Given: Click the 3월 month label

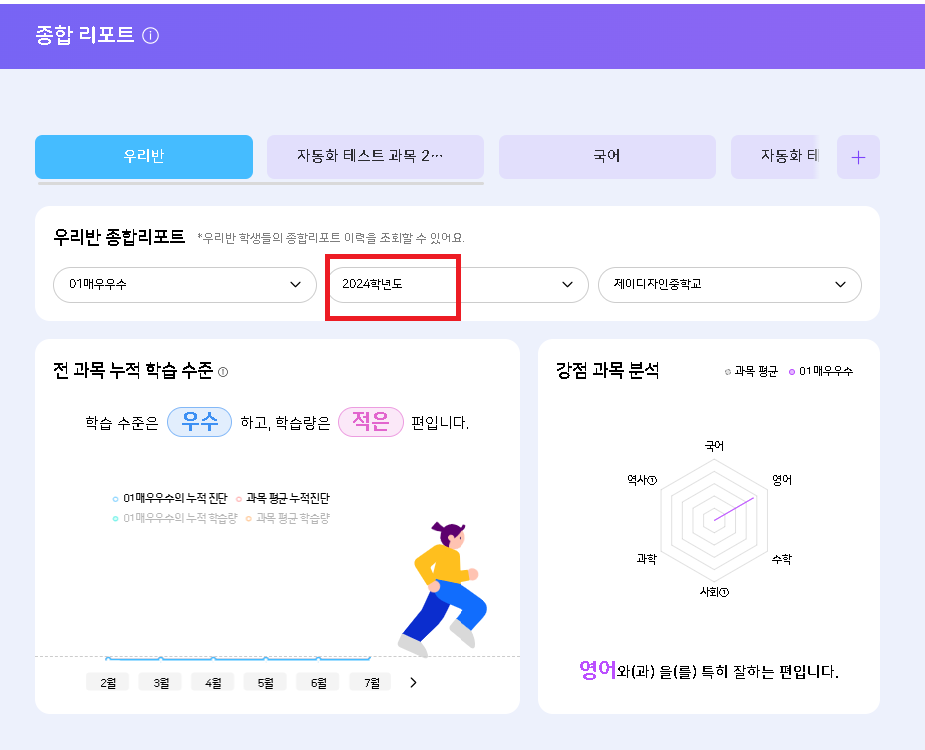Looking at the screenshot, I should coord(160,683).
